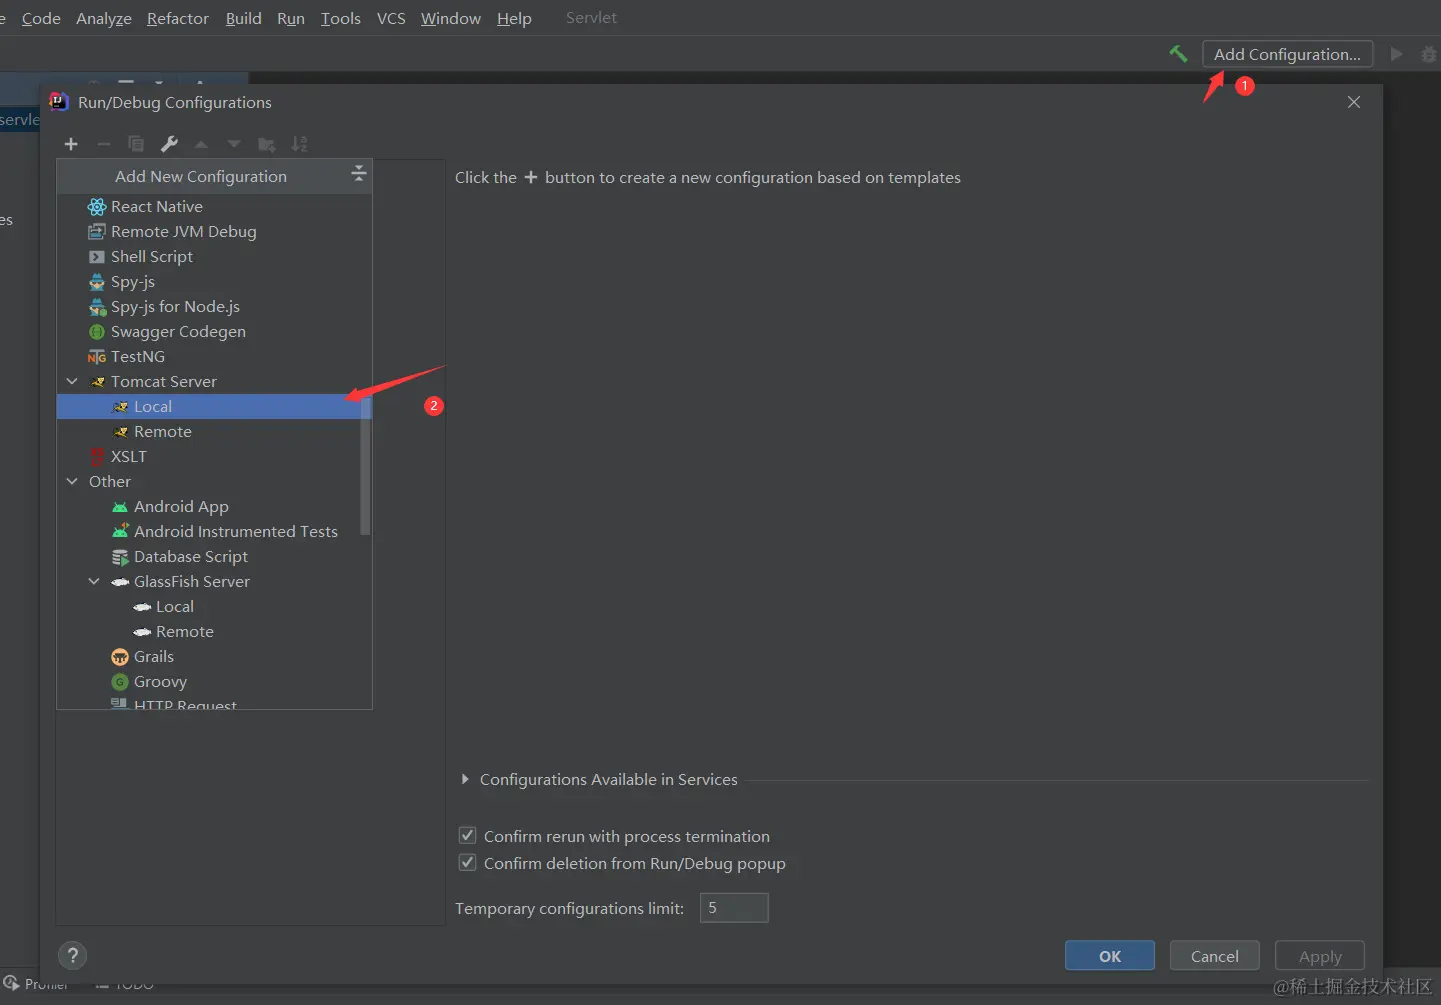
Task: Collapse the Other tree node
Action: [x=72, y=481]
